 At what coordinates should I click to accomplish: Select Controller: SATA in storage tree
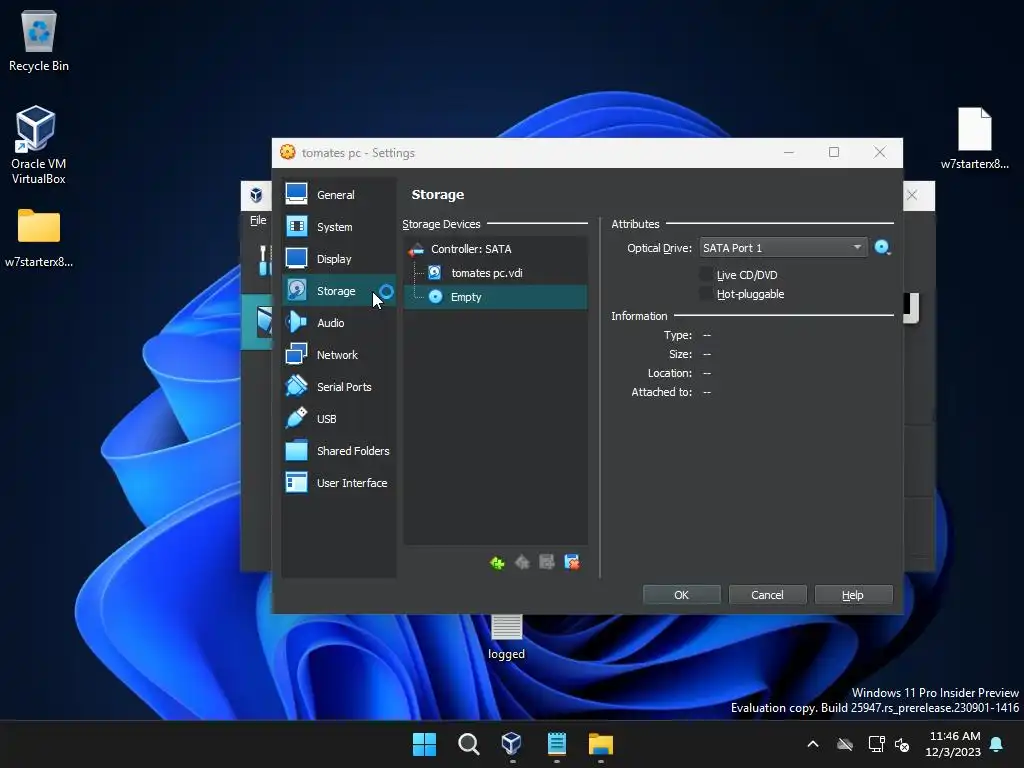pos(495,249)
